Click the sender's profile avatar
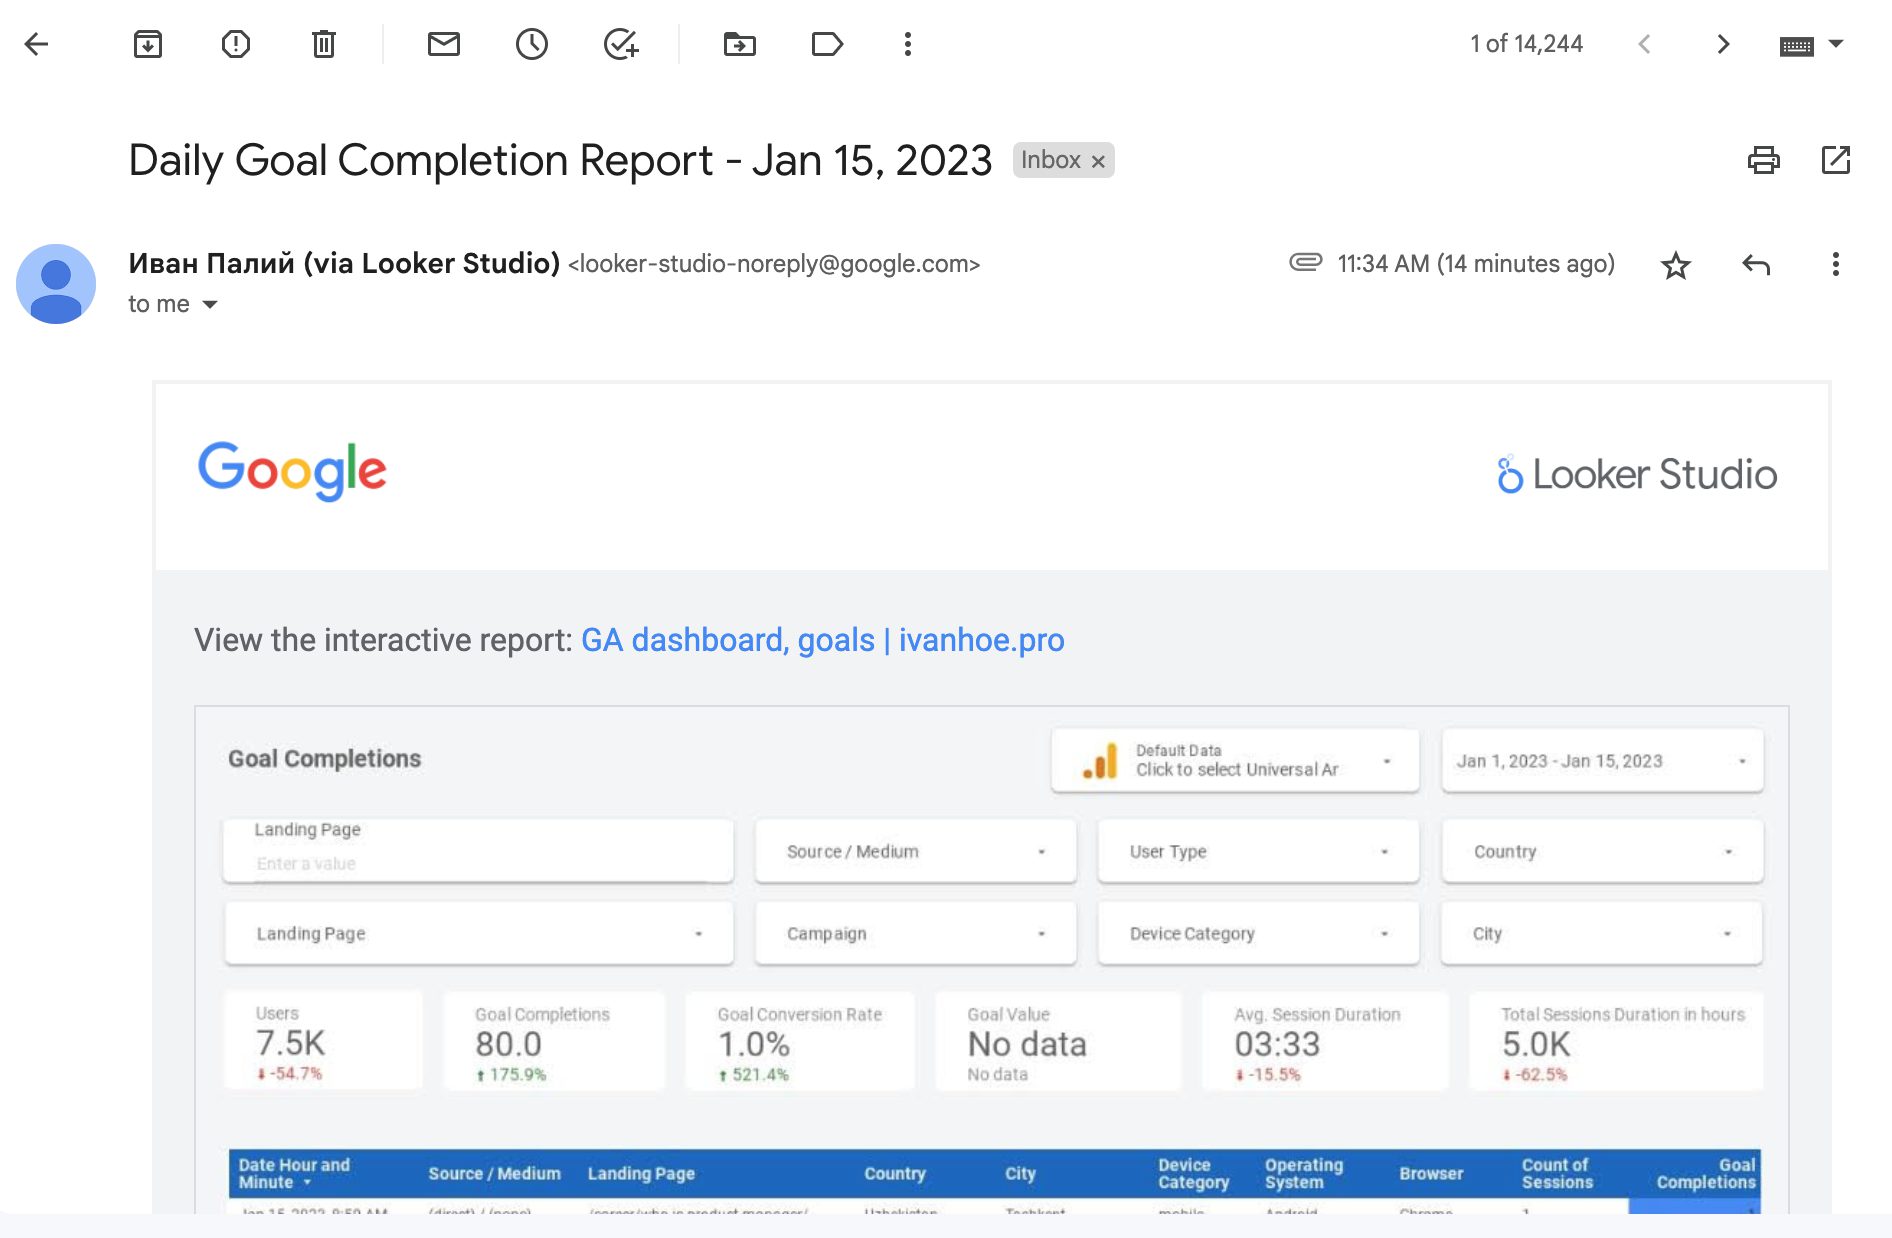The width and height of the screenshot is (1892, 1238). coord(56,284)
